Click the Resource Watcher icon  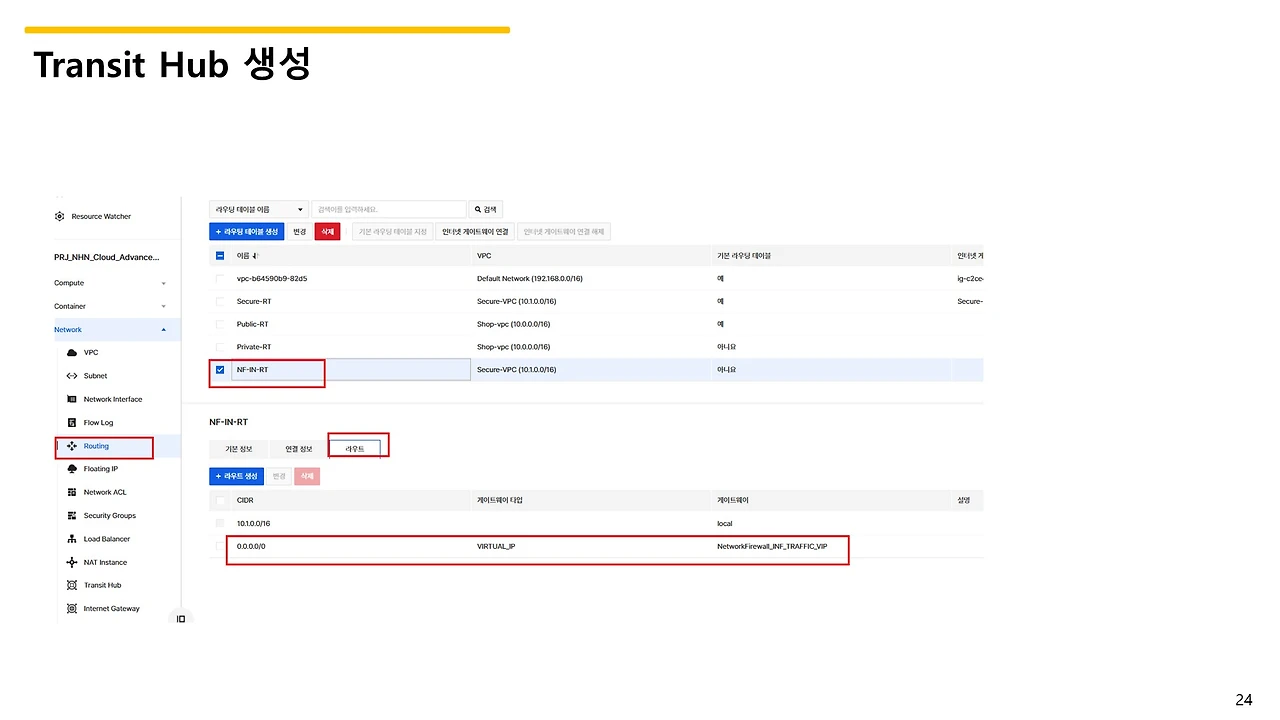(x=60, y=216)
